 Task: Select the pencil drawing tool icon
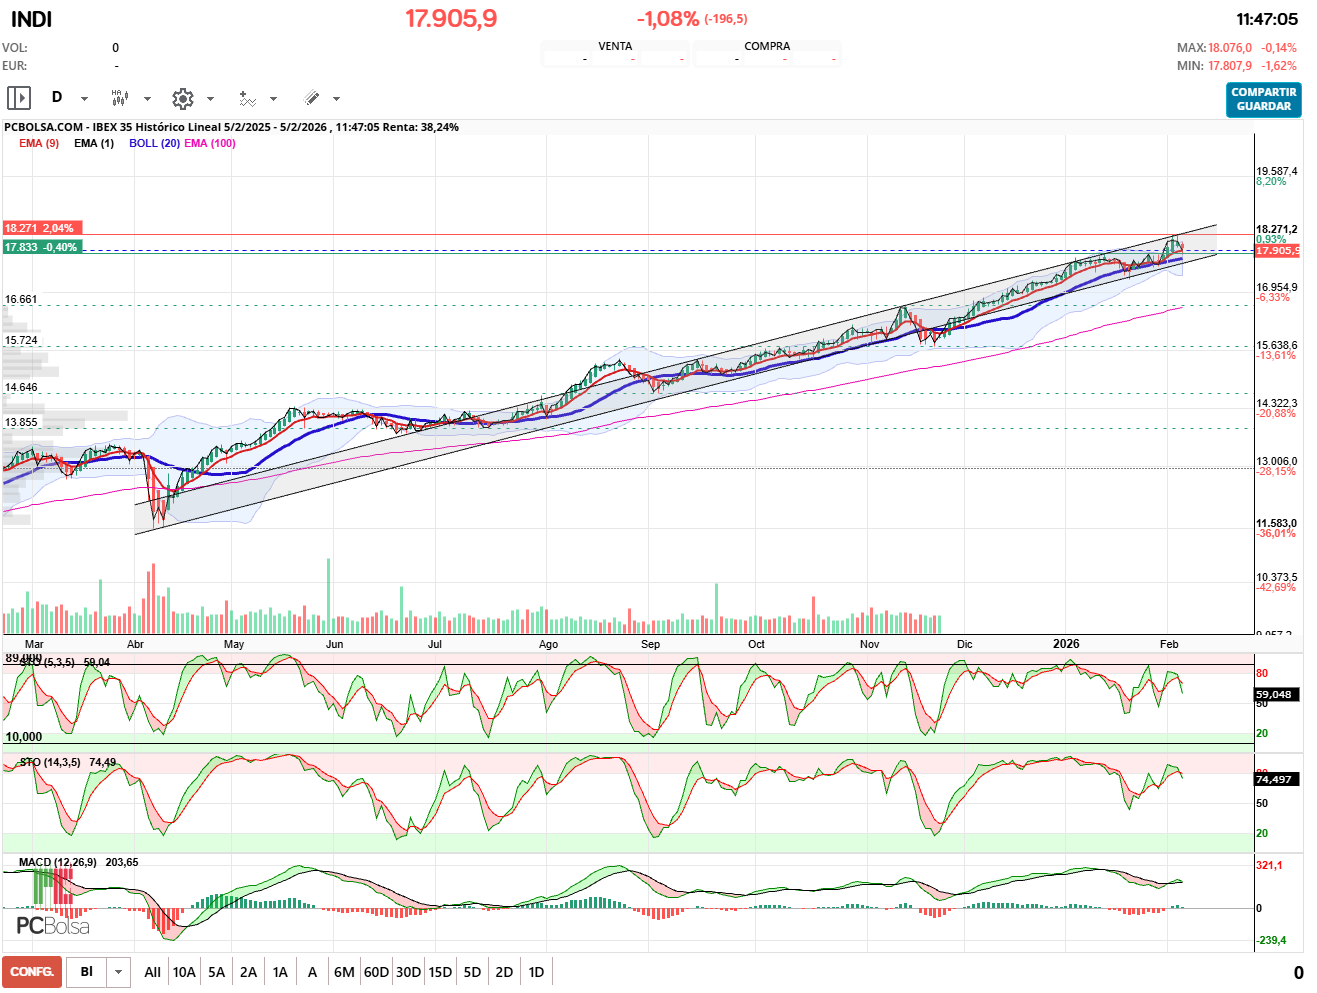click(311, 98)
